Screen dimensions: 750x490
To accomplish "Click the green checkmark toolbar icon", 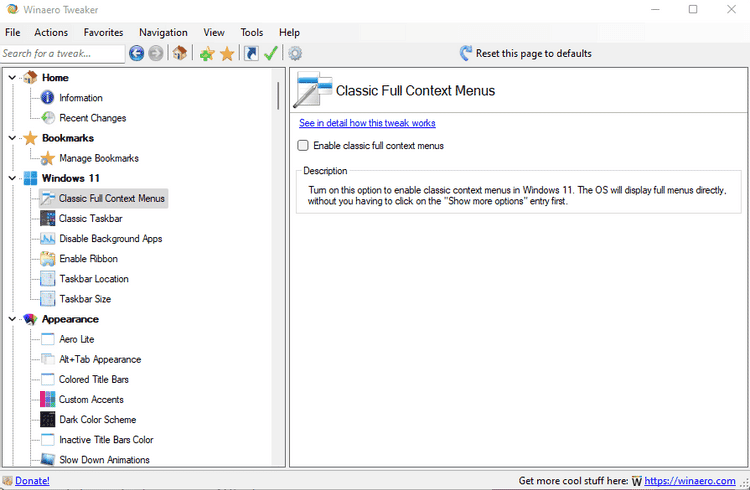I will [271, 53].
